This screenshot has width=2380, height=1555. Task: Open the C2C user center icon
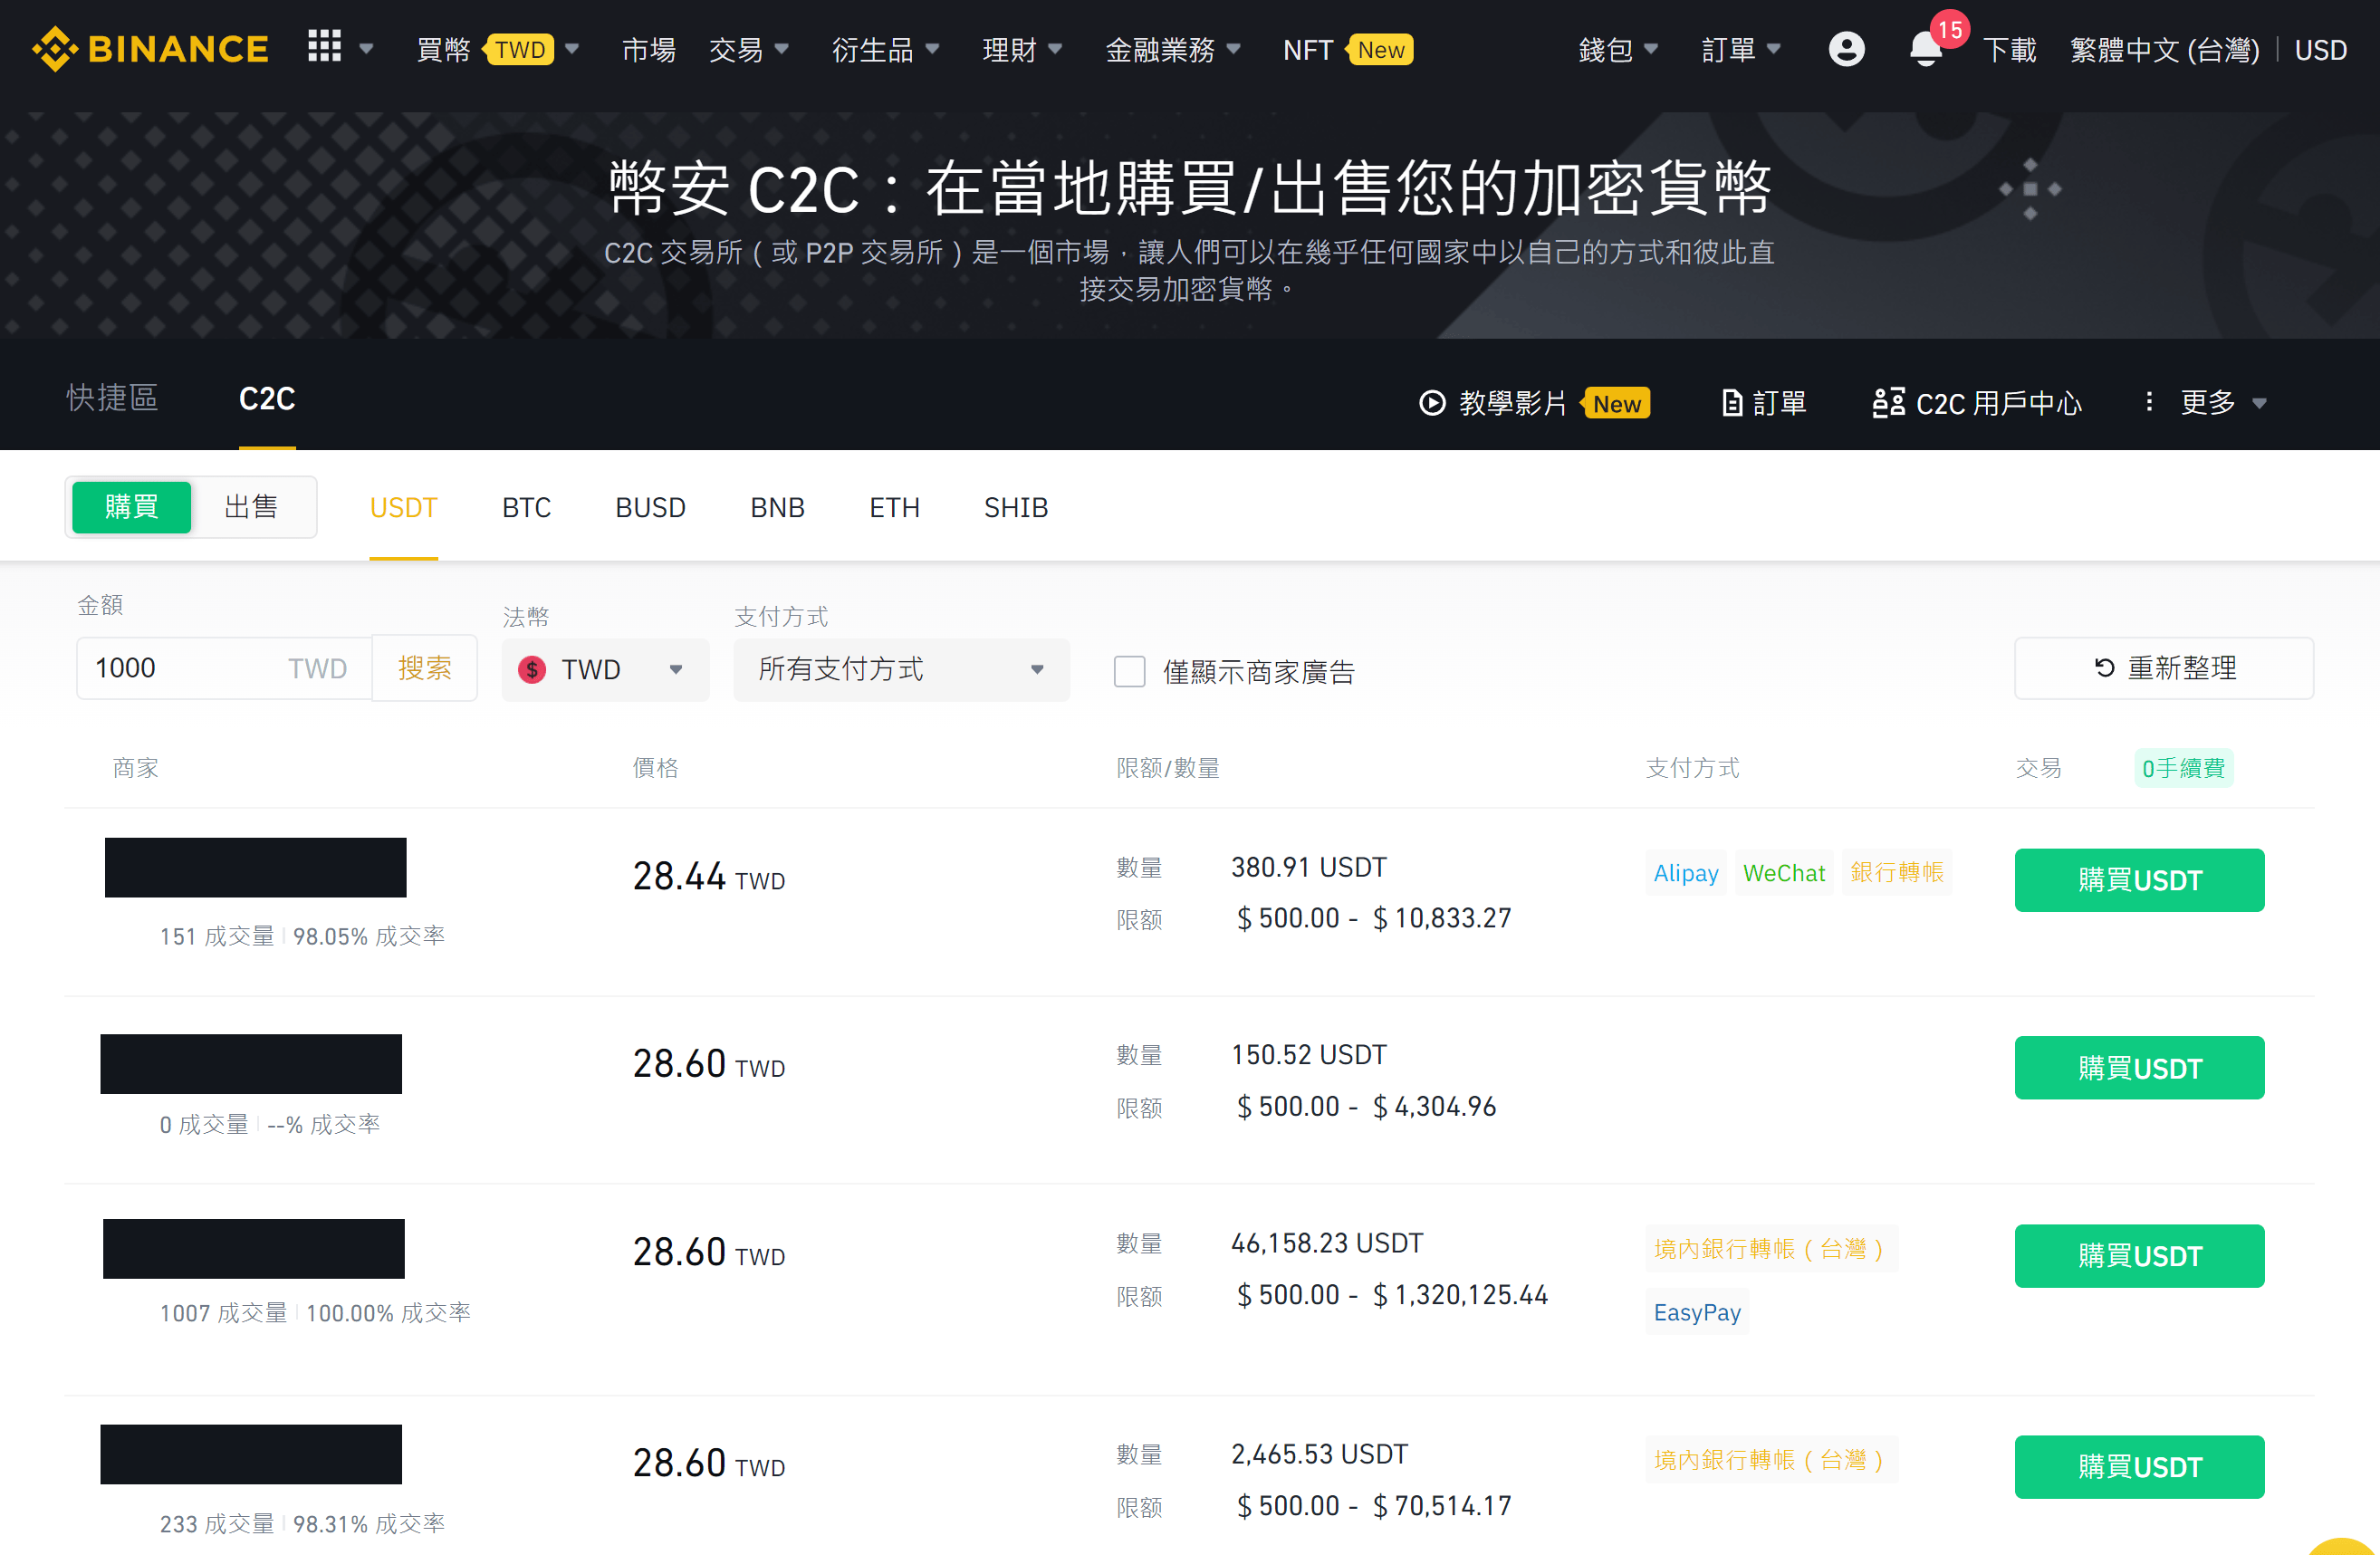coord(1888,403)
